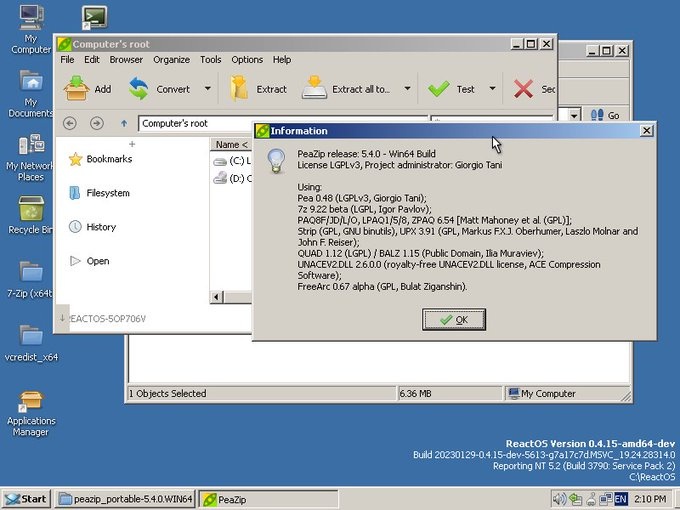This screenshot has width=680, height=510.
Task: Select the (C:) drive entry
Action: [232, 161]
